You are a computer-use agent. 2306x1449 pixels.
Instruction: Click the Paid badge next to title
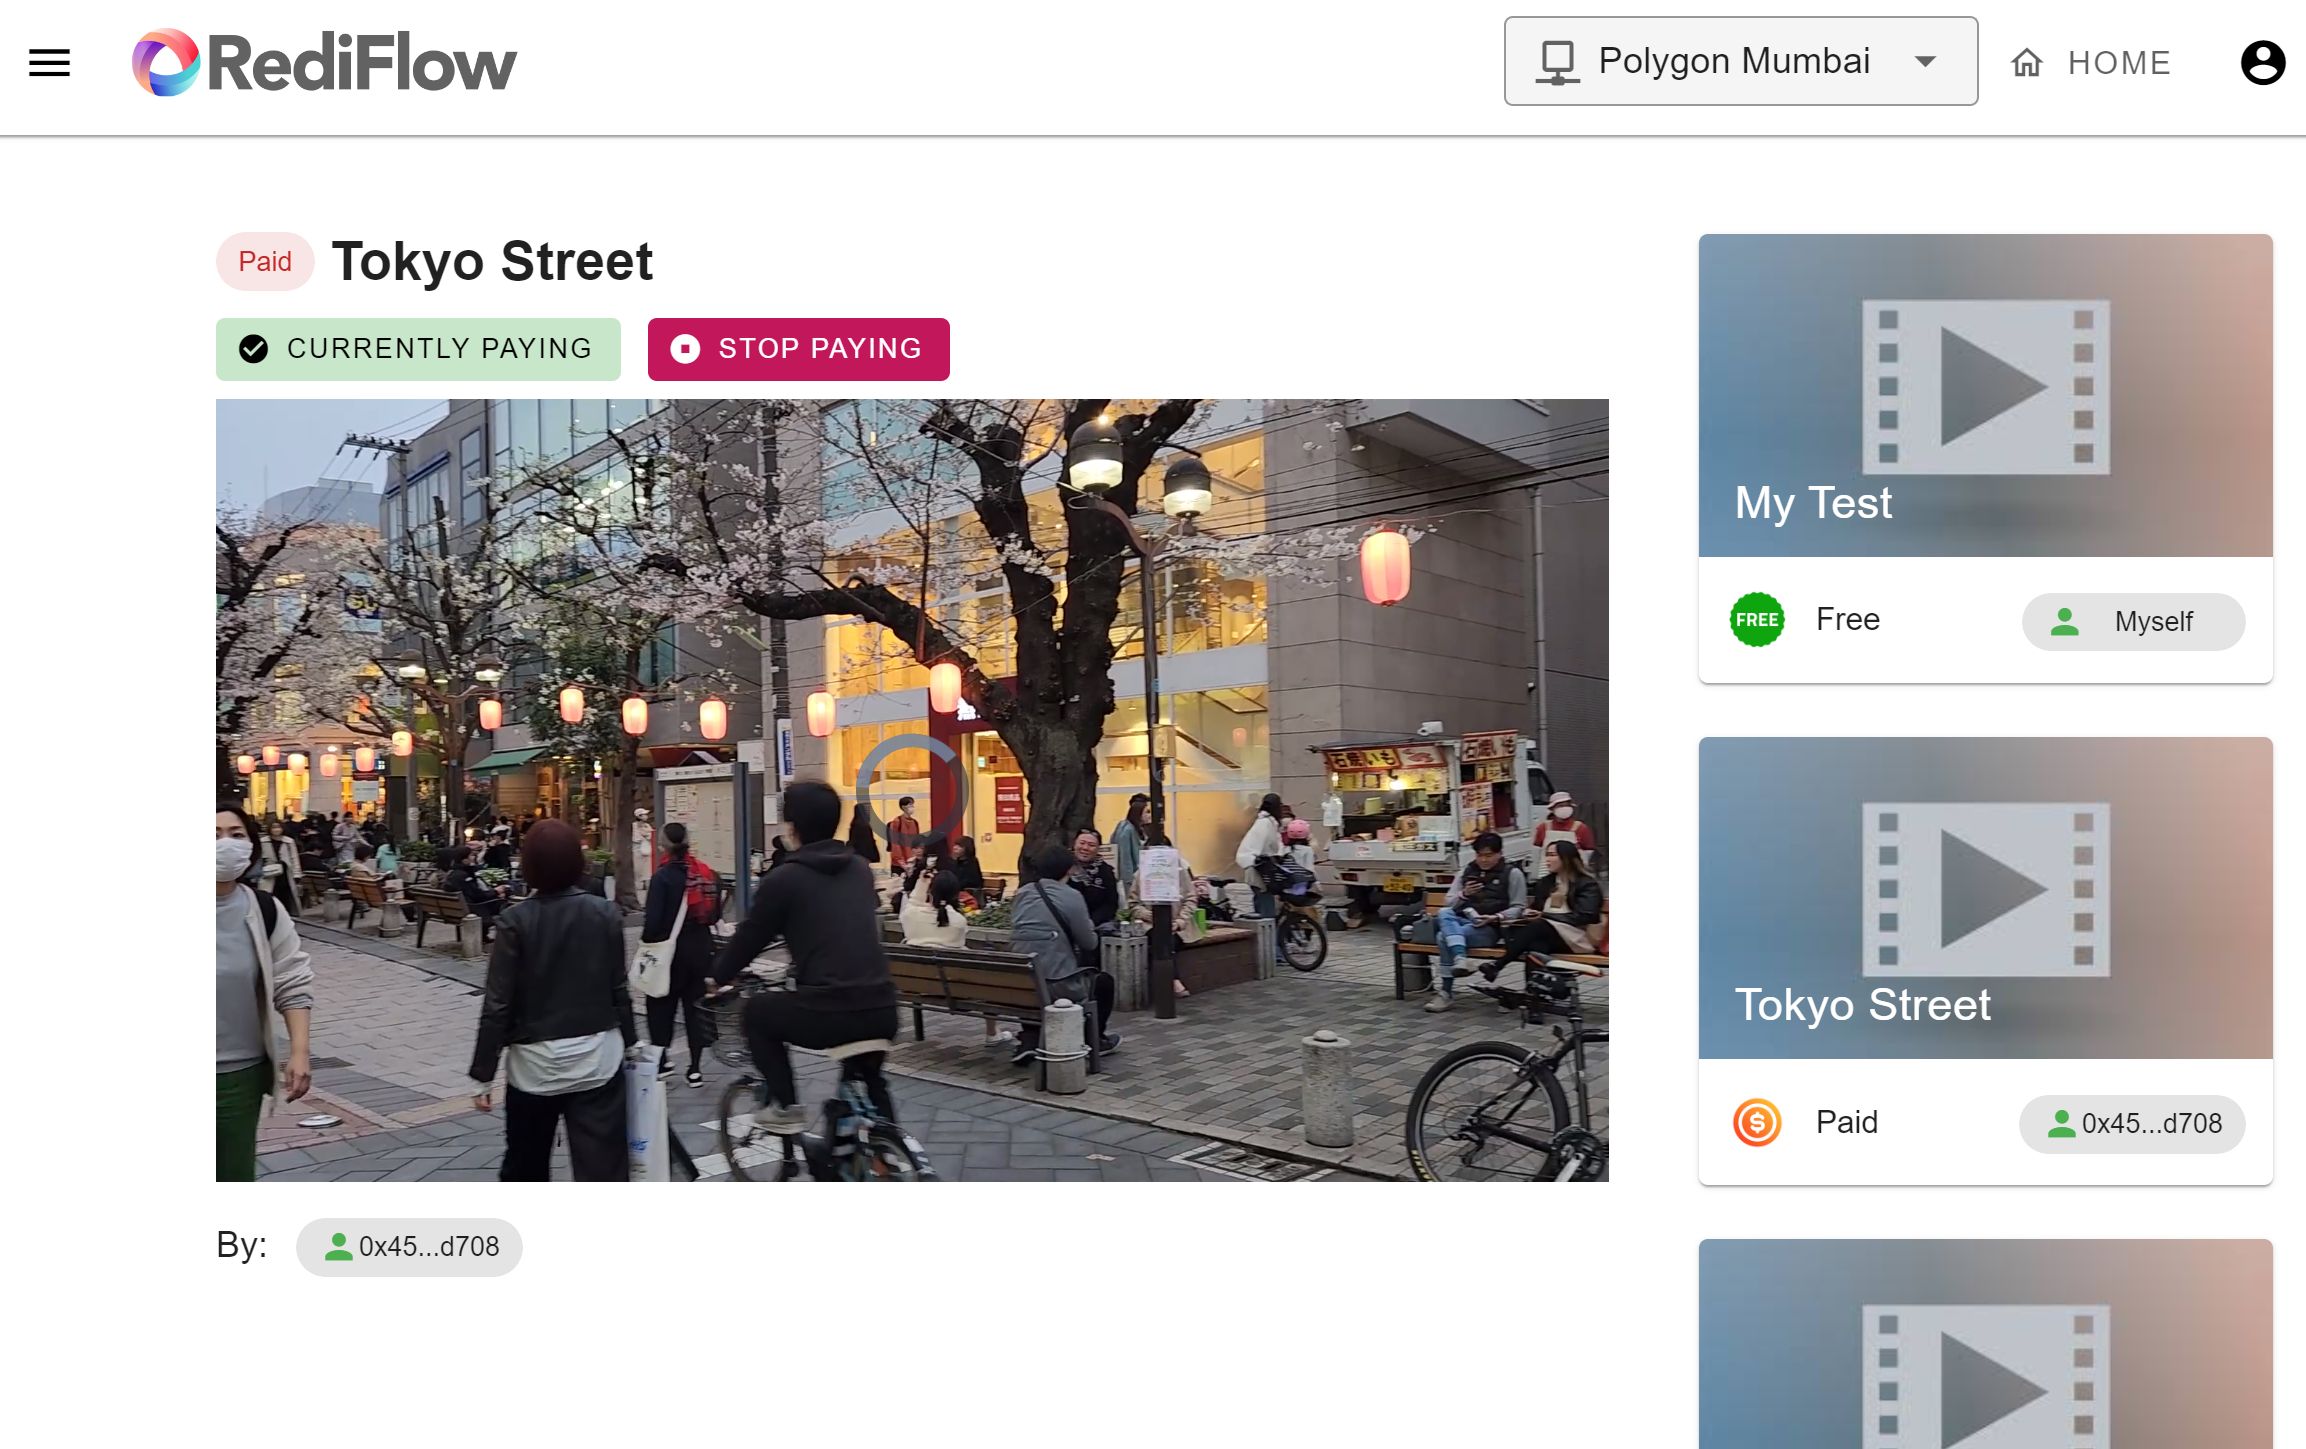click(265, 262)
